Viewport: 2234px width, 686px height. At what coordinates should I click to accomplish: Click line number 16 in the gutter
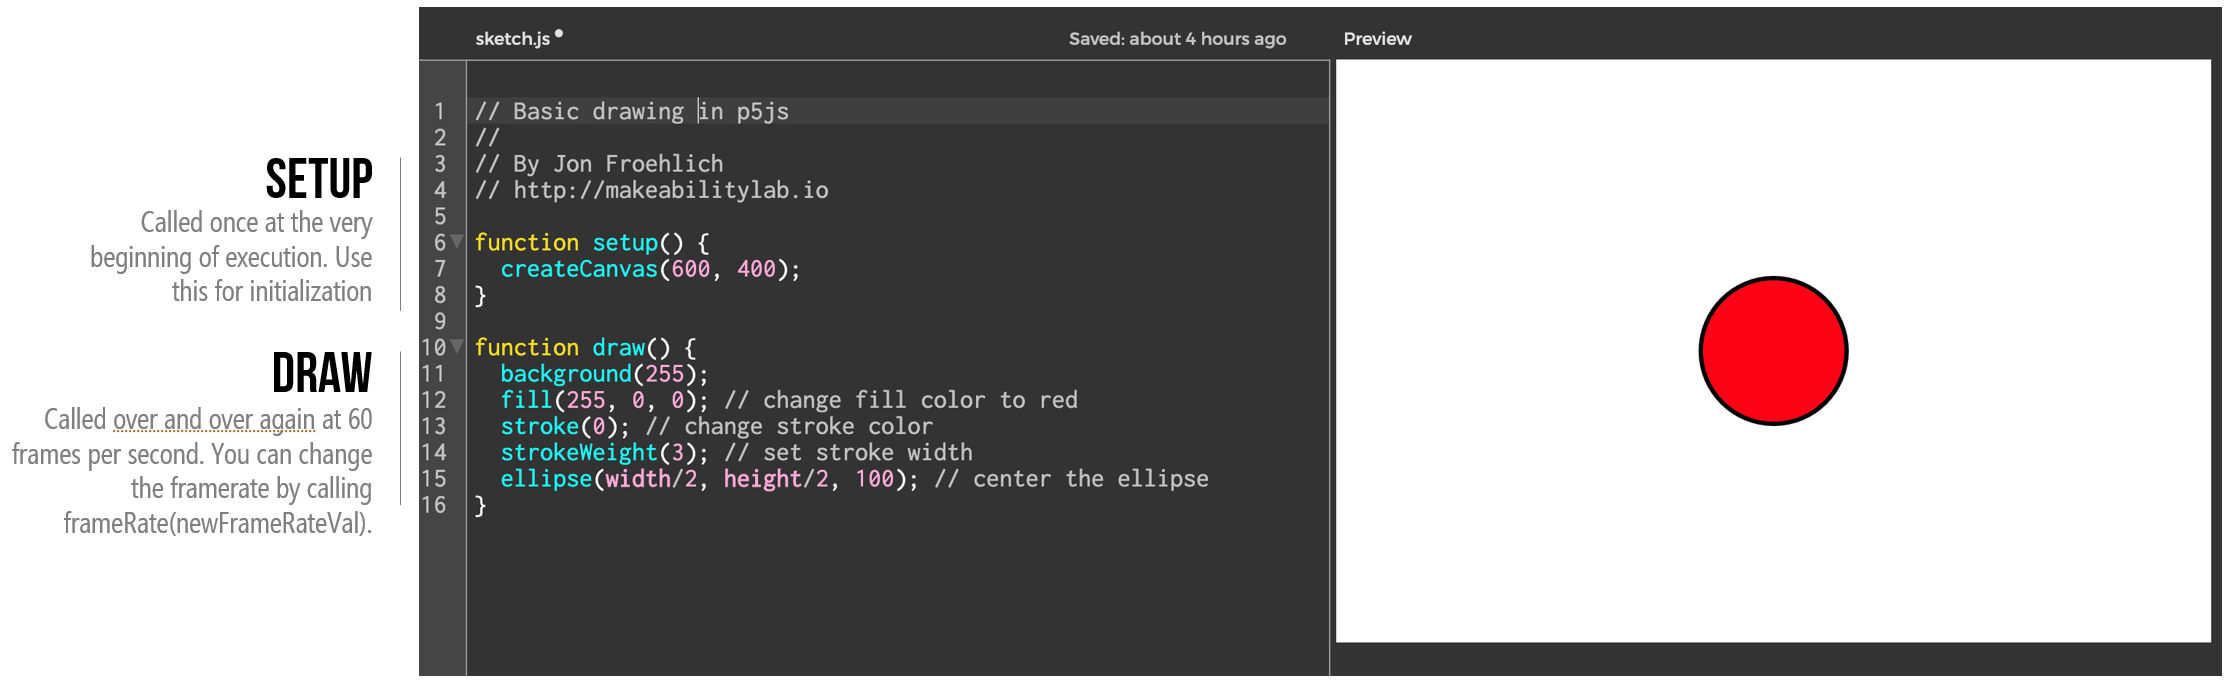point(434,505)
